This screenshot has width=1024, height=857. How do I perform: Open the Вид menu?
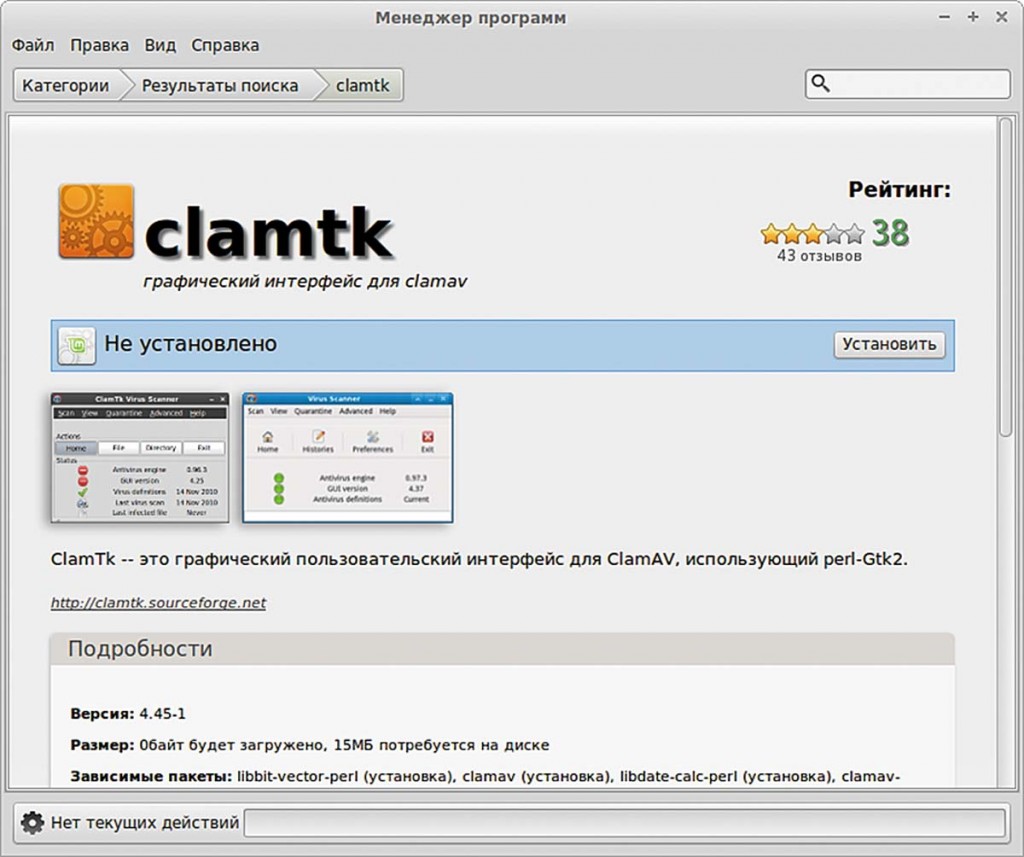160,45
